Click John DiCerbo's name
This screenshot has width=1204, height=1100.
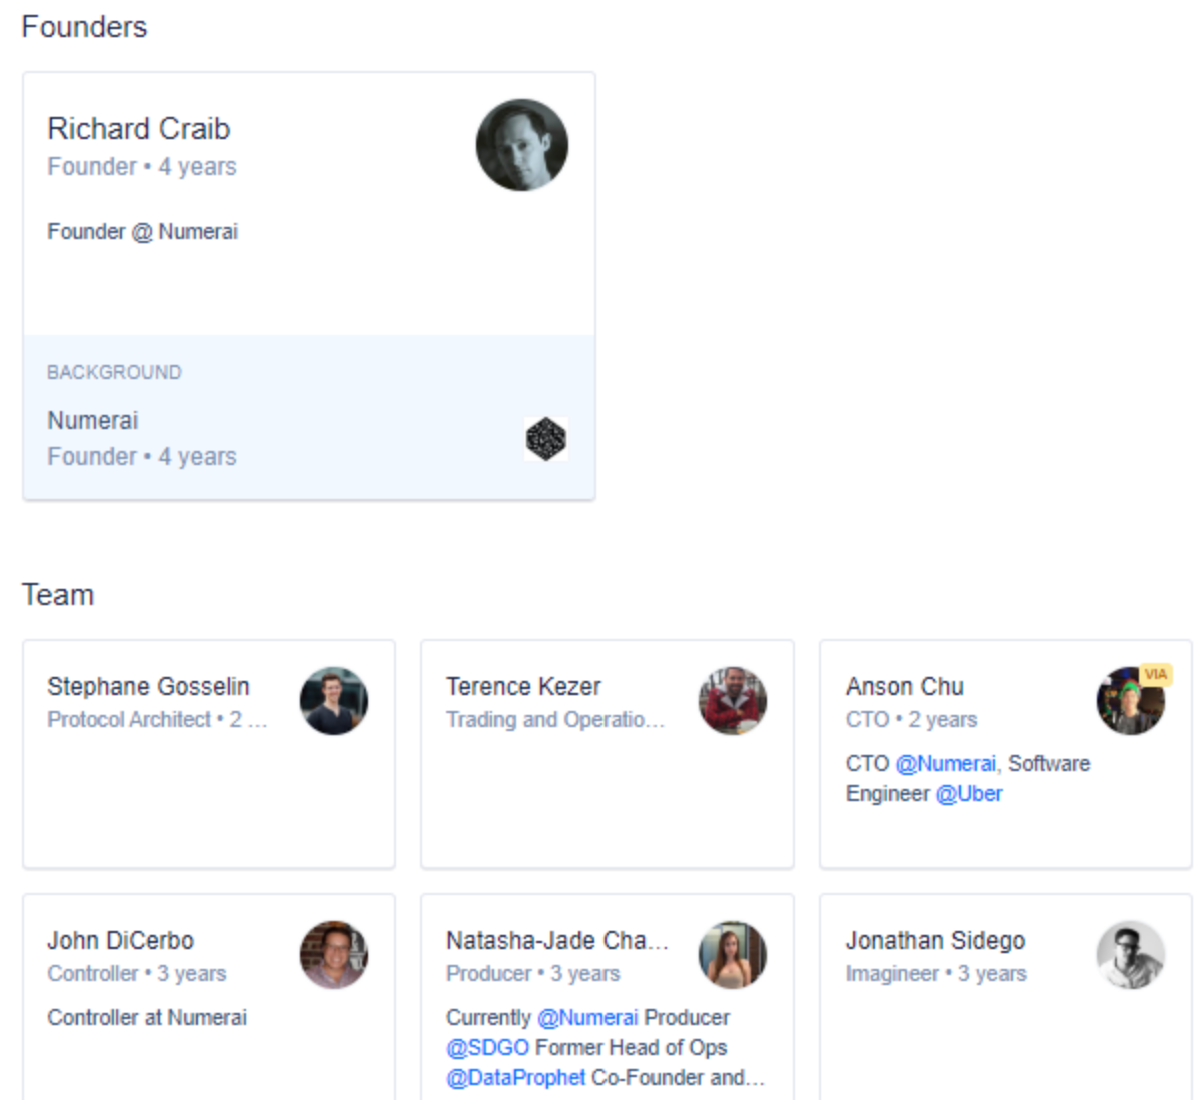click(x=120, y=941)
